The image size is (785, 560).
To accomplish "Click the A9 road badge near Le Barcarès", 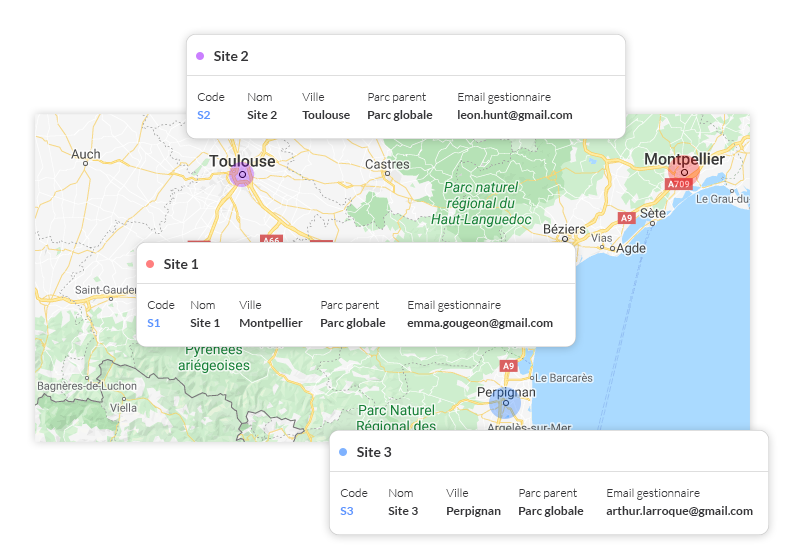I will tap(508, 366).
